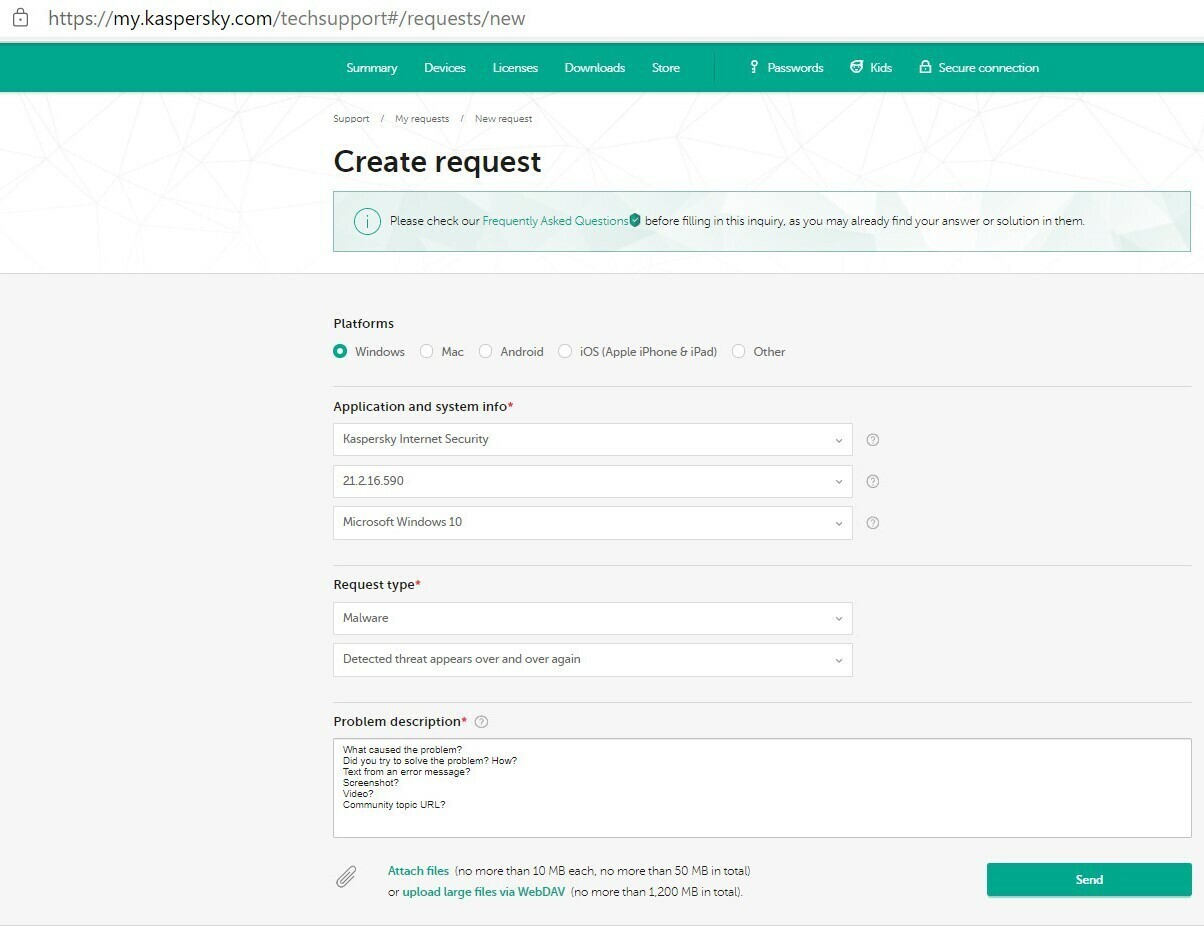This screenshot has width=1204, height=932.
Task: Open Kids from the top navigation
Action: tap(870, 68)
